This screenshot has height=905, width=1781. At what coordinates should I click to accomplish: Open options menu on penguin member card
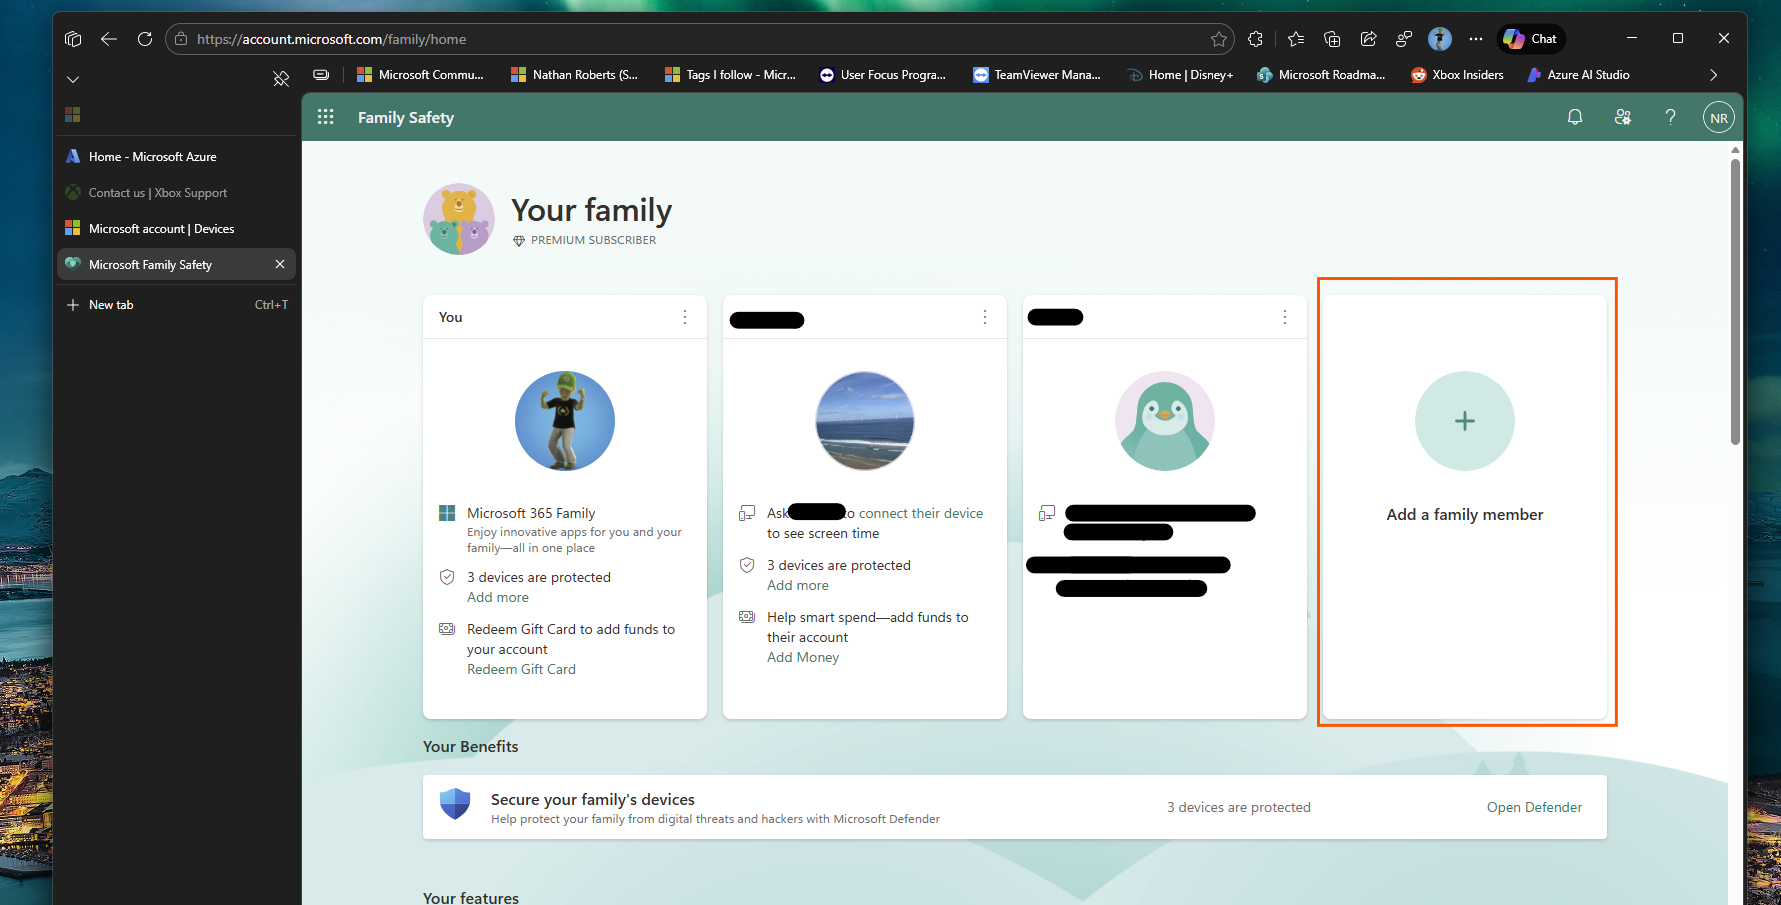click(x=1285, y=317)
